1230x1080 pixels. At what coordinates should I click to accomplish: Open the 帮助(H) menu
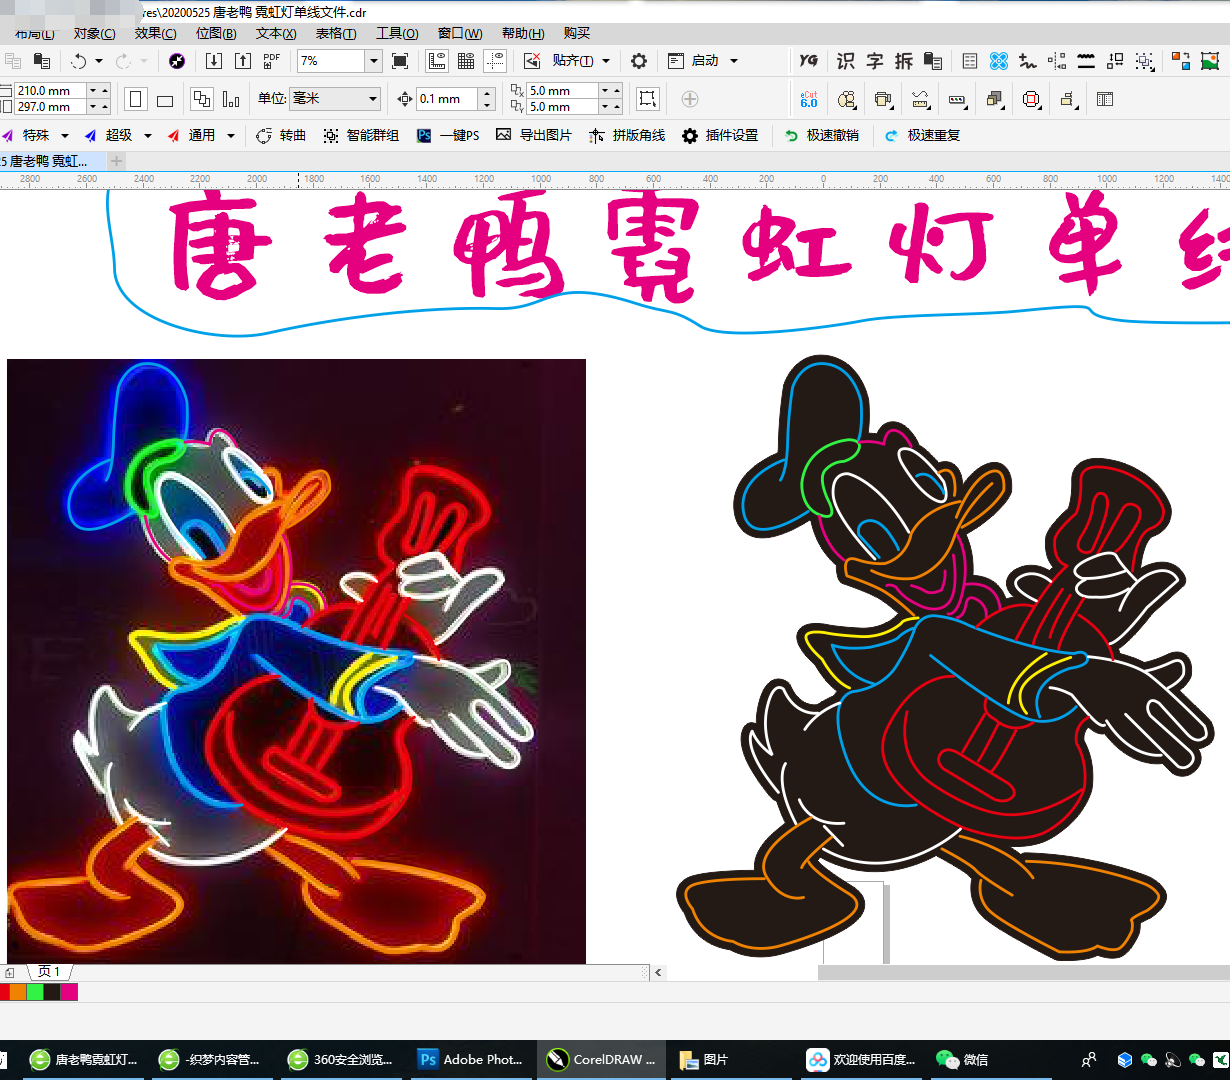(523, 34)
